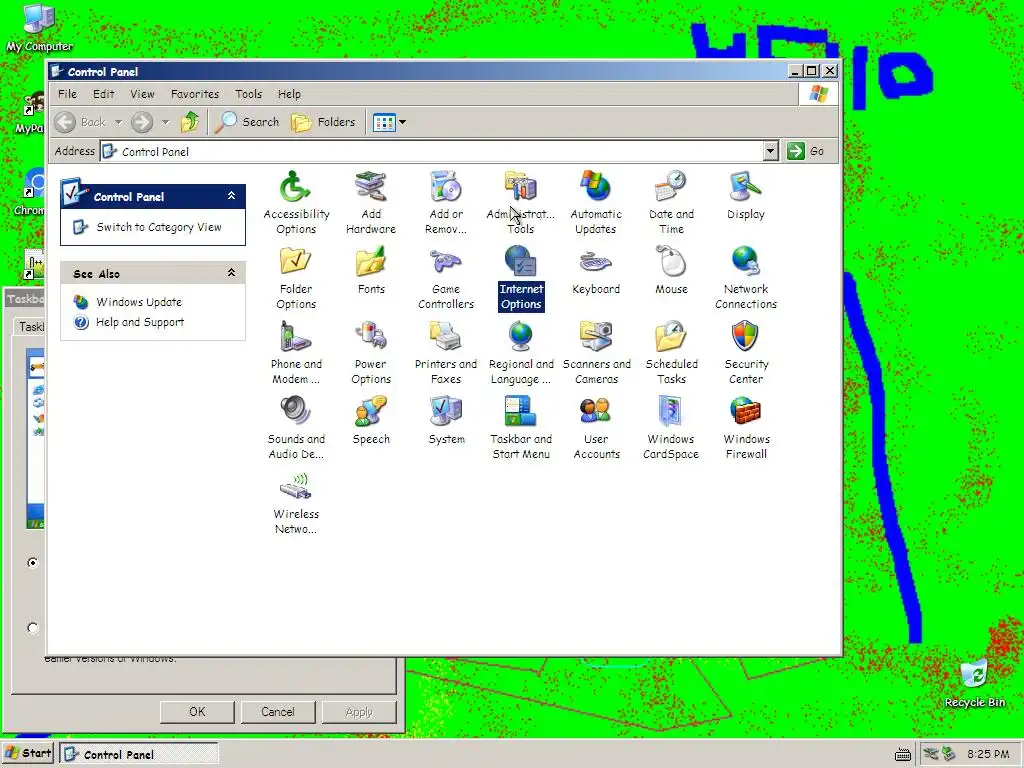The width and height of the screenshot is (1024, 768).
Task: Open Wireless Network Setup icon
Action: point(296,503)
